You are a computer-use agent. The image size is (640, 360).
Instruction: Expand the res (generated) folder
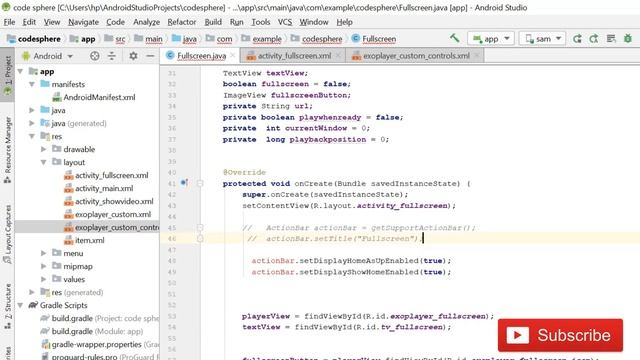click(x=32, y=292)
